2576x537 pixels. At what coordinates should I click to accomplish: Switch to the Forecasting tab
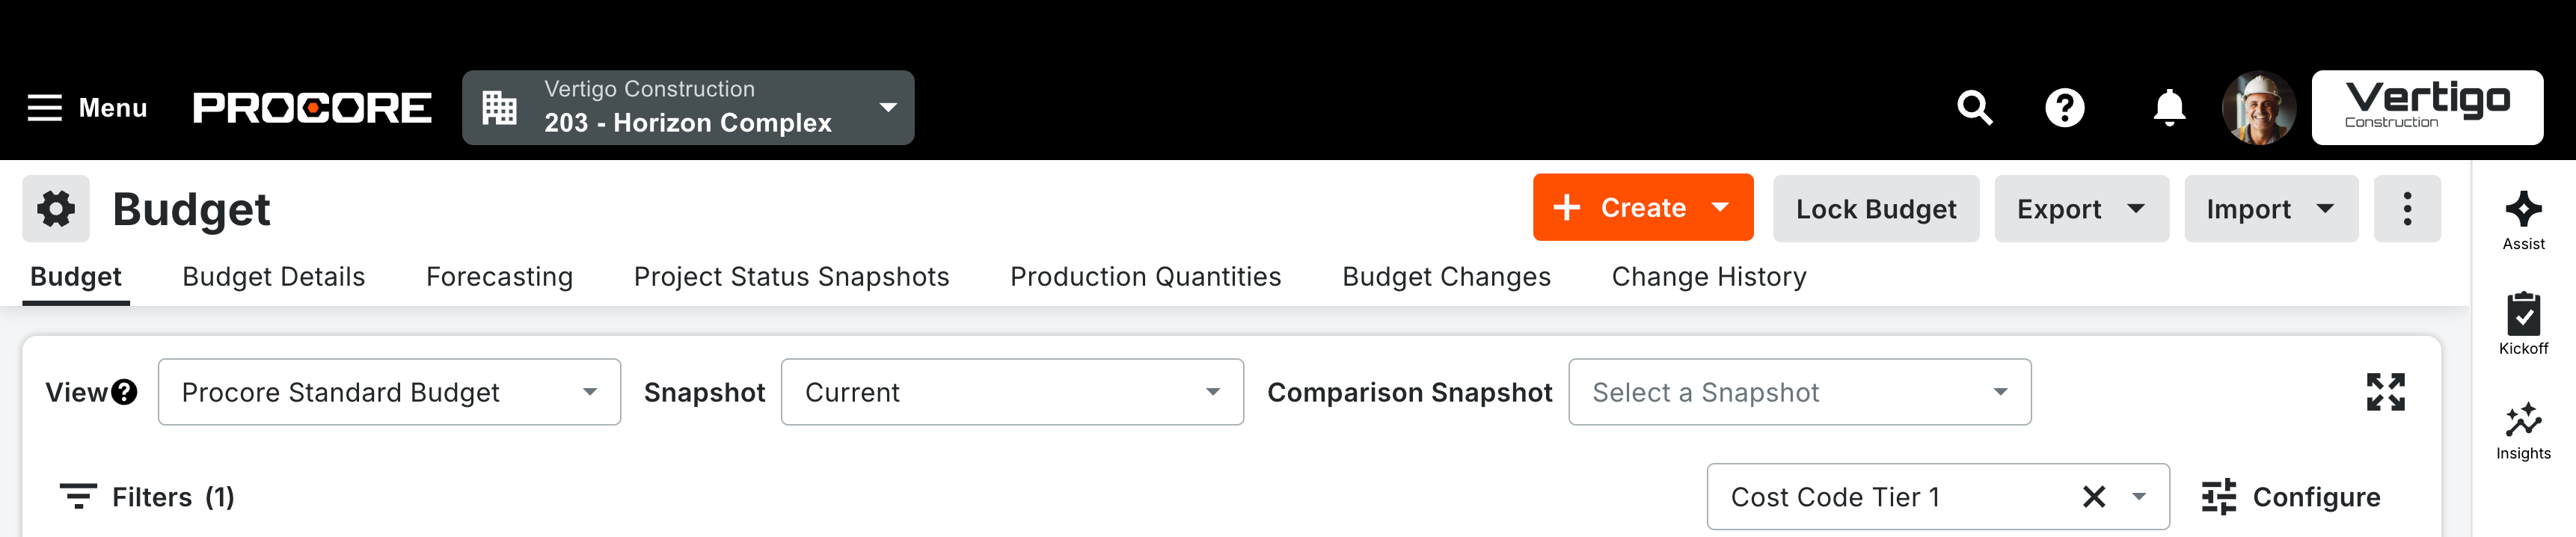499,277
